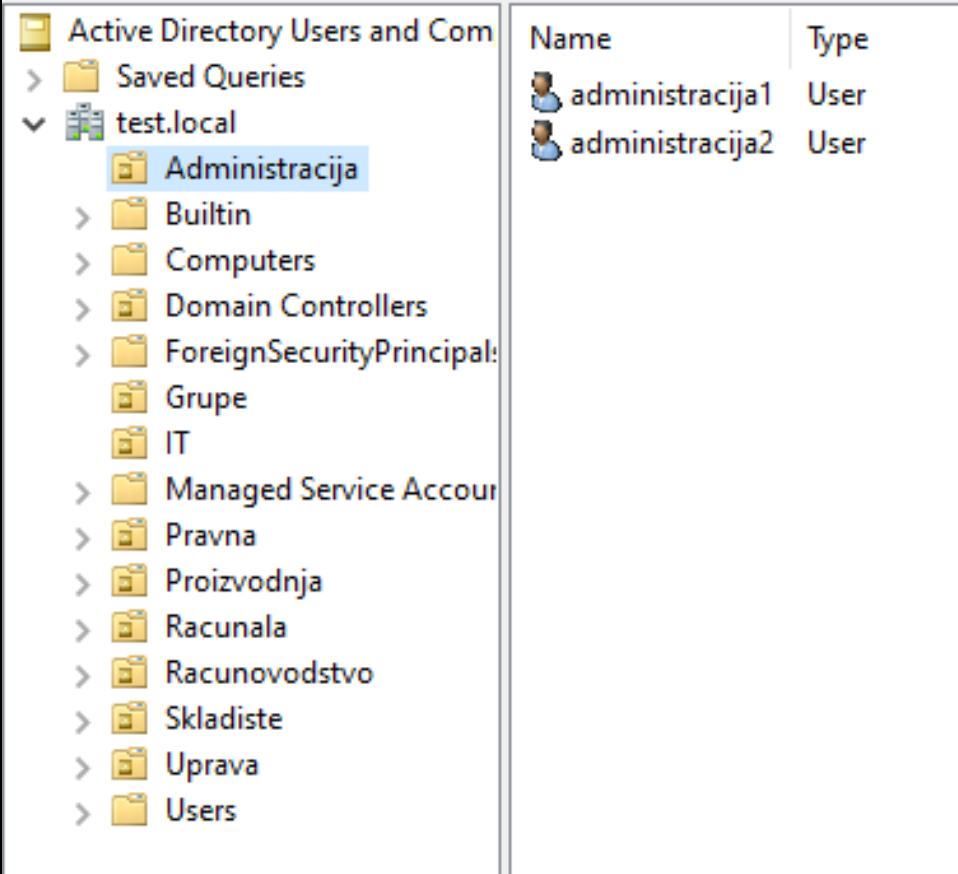This screenshot has width=958, height=874.
Task: Select the administracija1 user icon
Action: [x=546, y=93]
